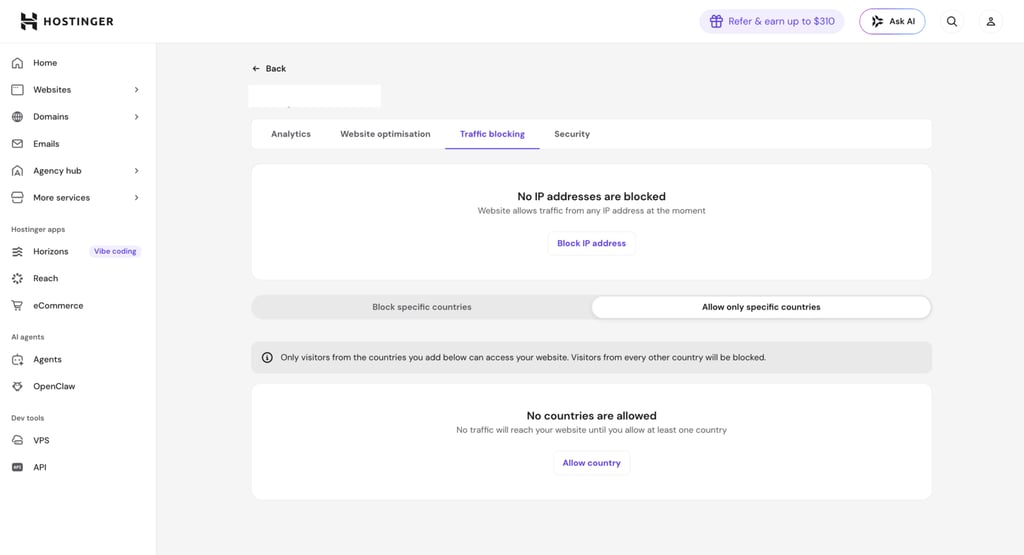Click the Websites window icon
Screen dimensions: 1024x555
pos(18,89)
